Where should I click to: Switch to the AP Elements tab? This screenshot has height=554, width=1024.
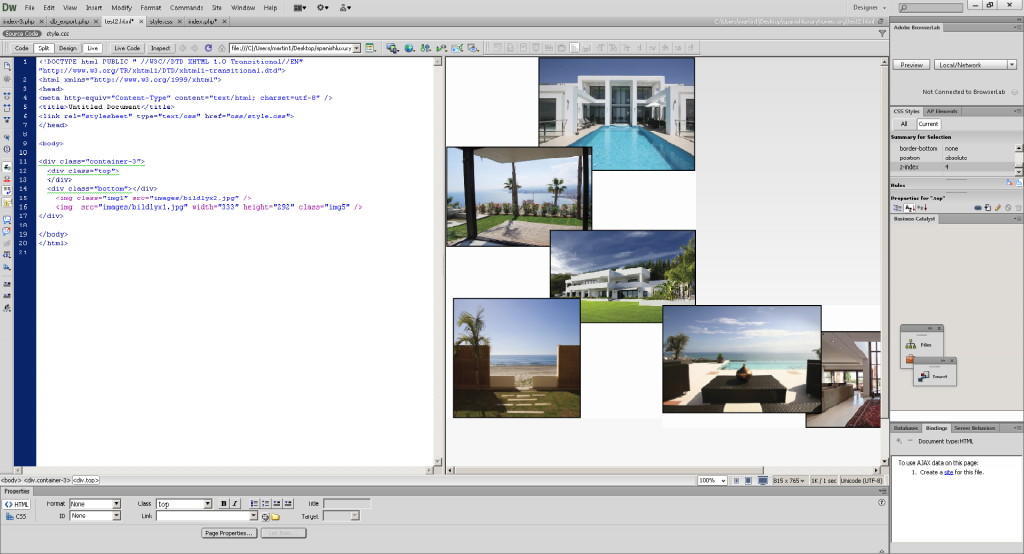(941, 111)
